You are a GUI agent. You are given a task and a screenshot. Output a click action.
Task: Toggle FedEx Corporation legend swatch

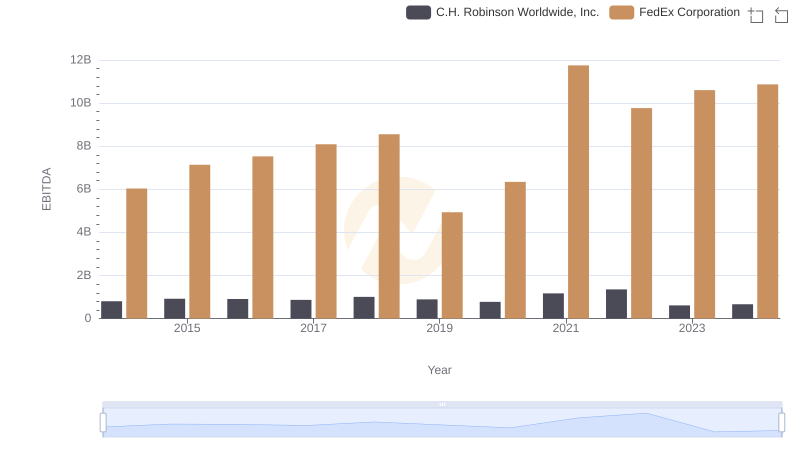point(621,12)
